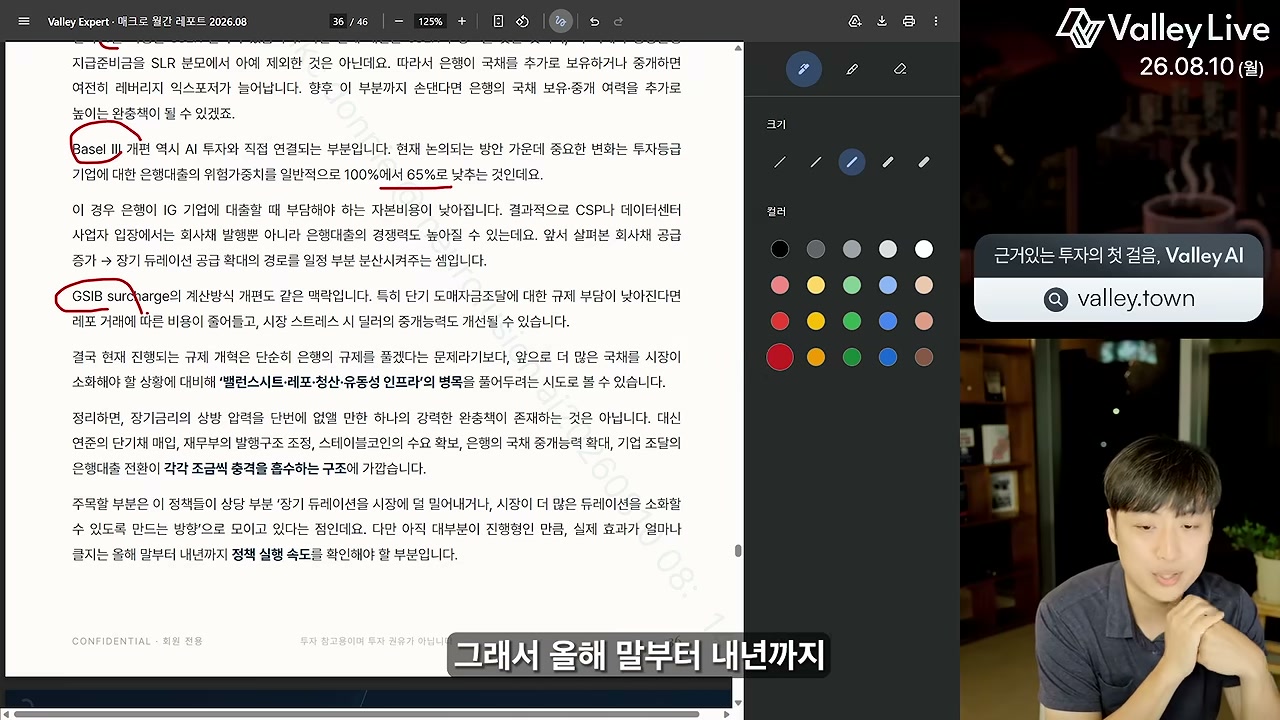The height and width of the screenshot is (720, 1280).
Task: Pick the dark gray color swatch
Action: (816, 249)
